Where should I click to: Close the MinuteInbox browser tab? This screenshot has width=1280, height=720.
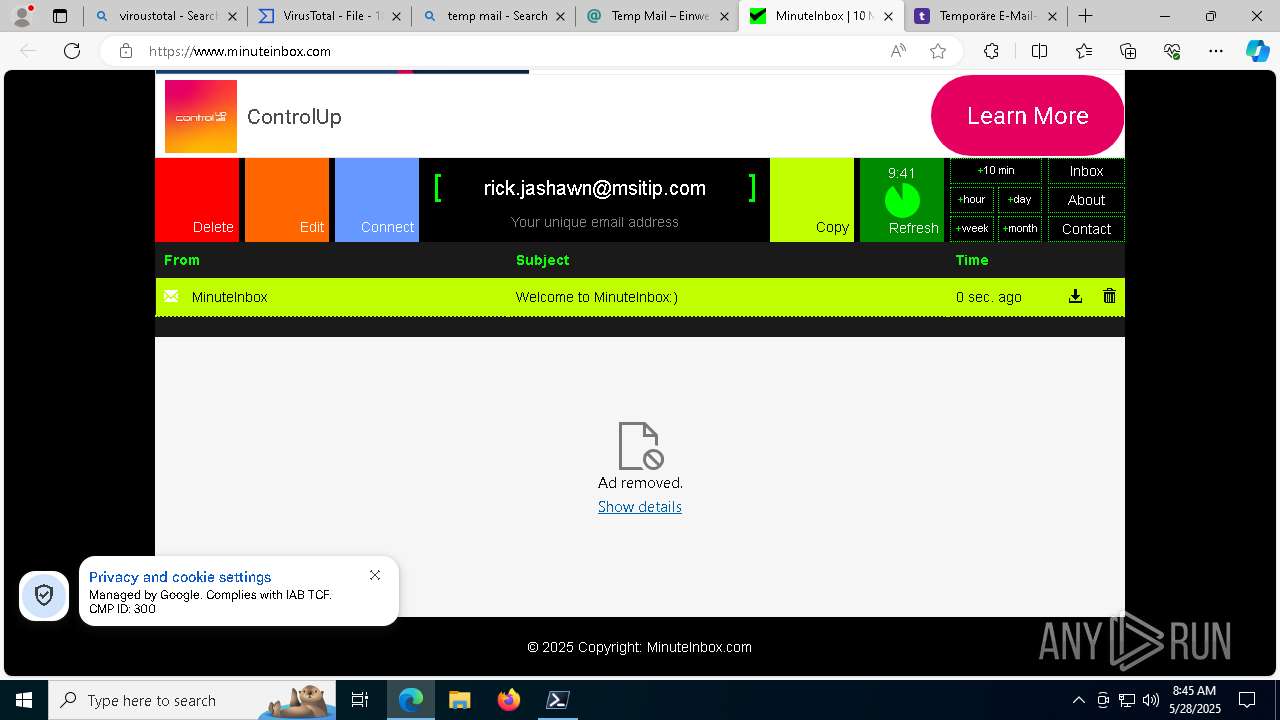coord(888,16)
